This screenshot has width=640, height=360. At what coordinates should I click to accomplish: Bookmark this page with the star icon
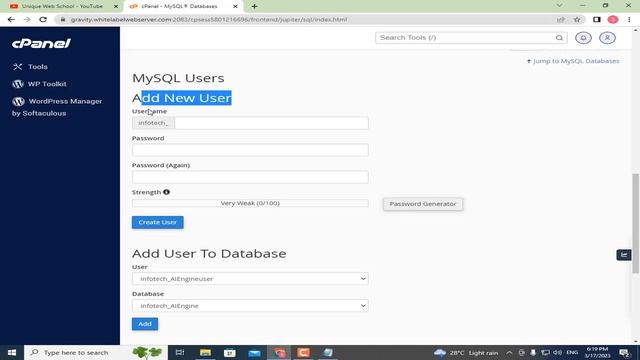tap(577, 19)
